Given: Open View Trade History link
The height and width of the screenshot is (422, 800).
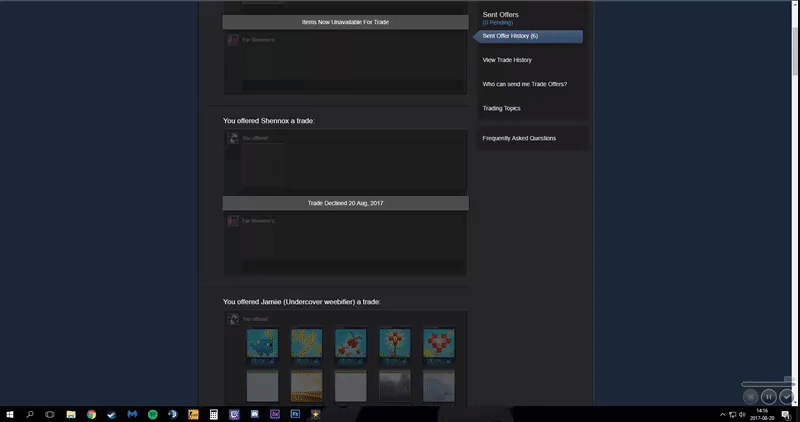Looking at the screenshot, I should click(x=507, y=60).
